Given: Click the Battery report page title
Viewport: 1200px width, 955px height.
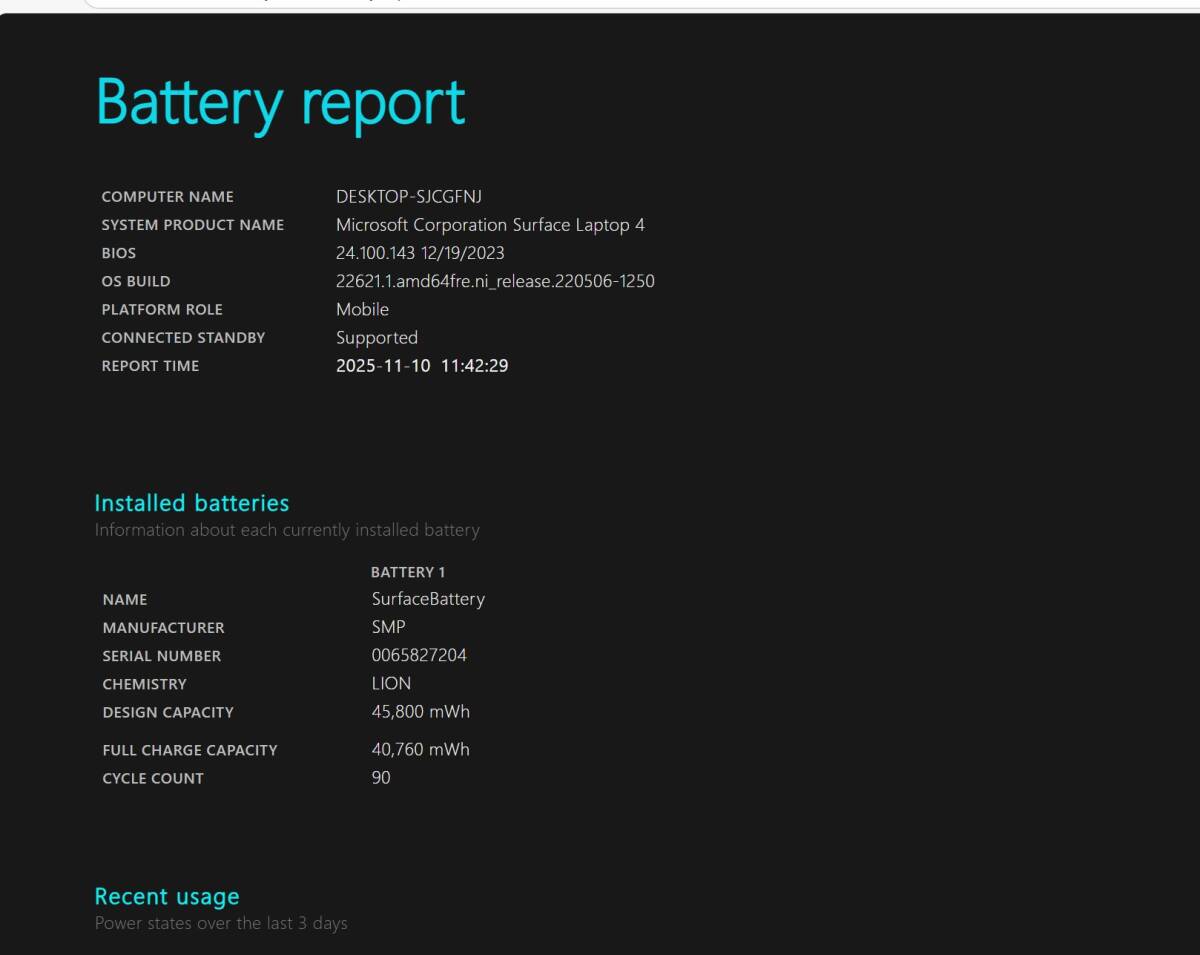Looking at the screenshot, I should coord(280,102).
